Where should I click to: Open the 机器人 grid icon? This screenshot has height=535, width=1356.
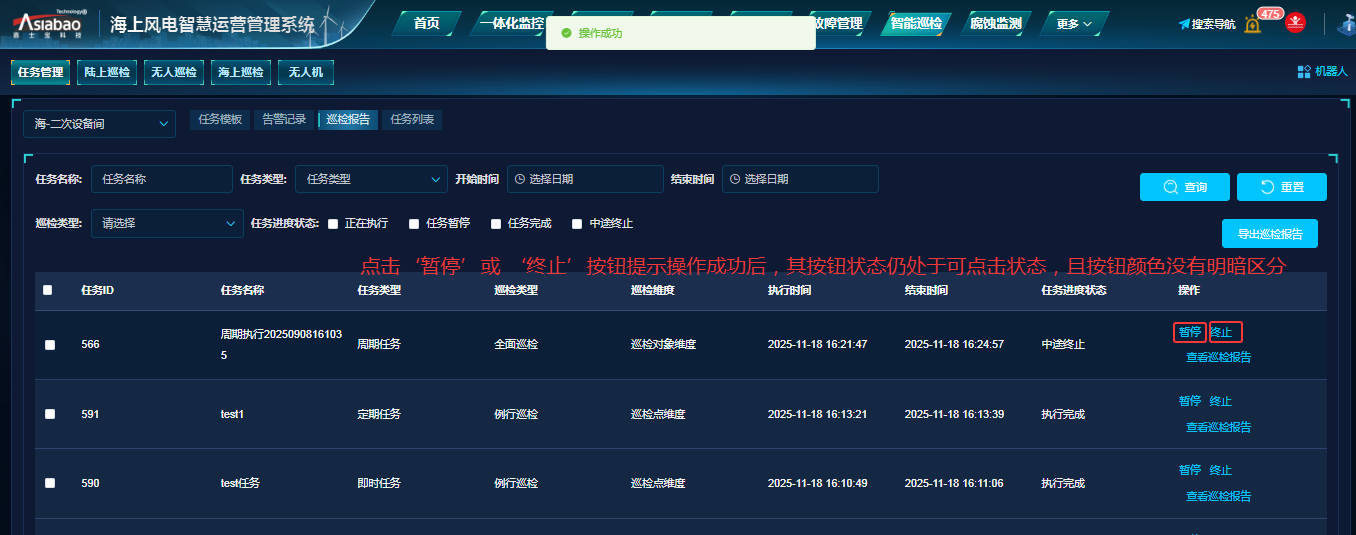coord(1304,72)
